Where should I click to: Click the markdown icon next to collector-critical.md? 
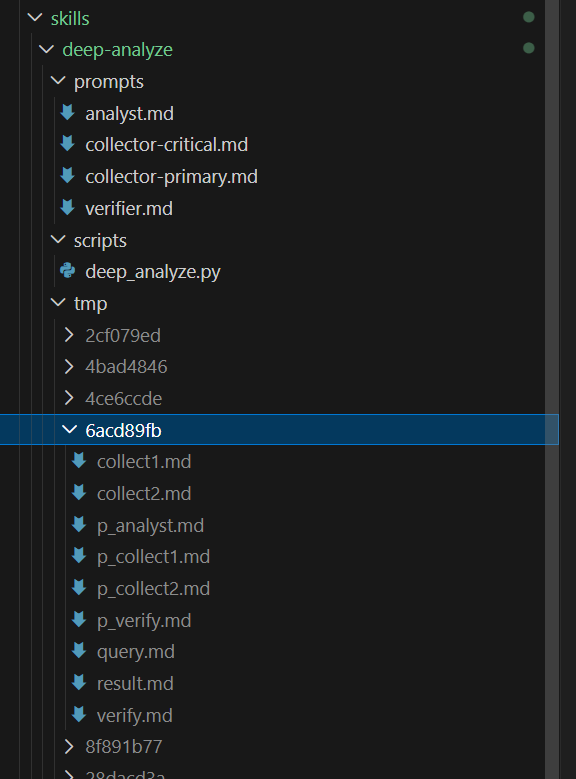click(x=68, y=144)
